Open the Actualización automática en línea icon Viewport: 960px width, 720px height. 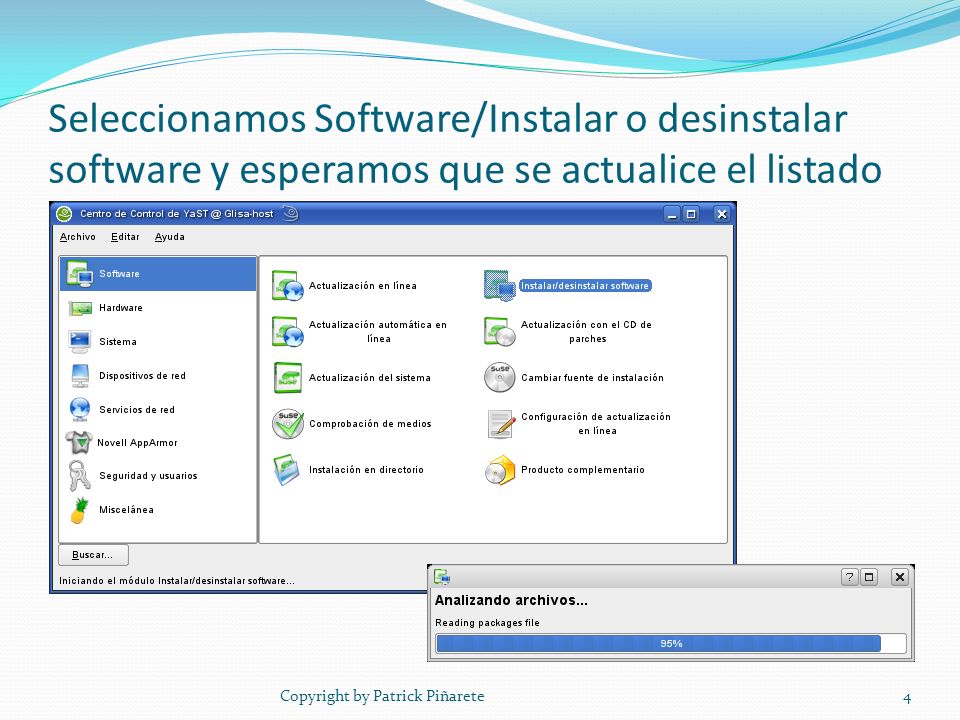(288, 331)
